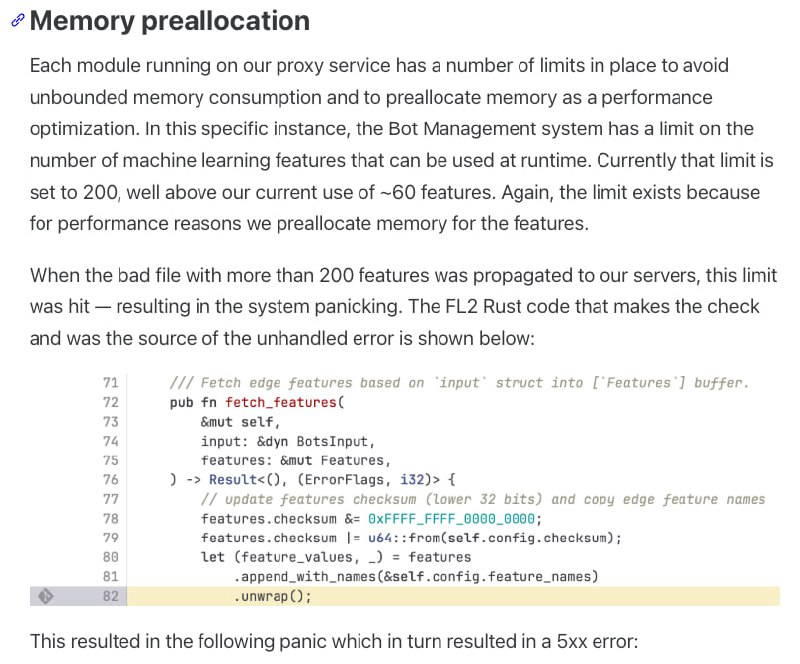Click the git icon on line 82
This screenshot has width=800, height=664.
coord(45,596)
